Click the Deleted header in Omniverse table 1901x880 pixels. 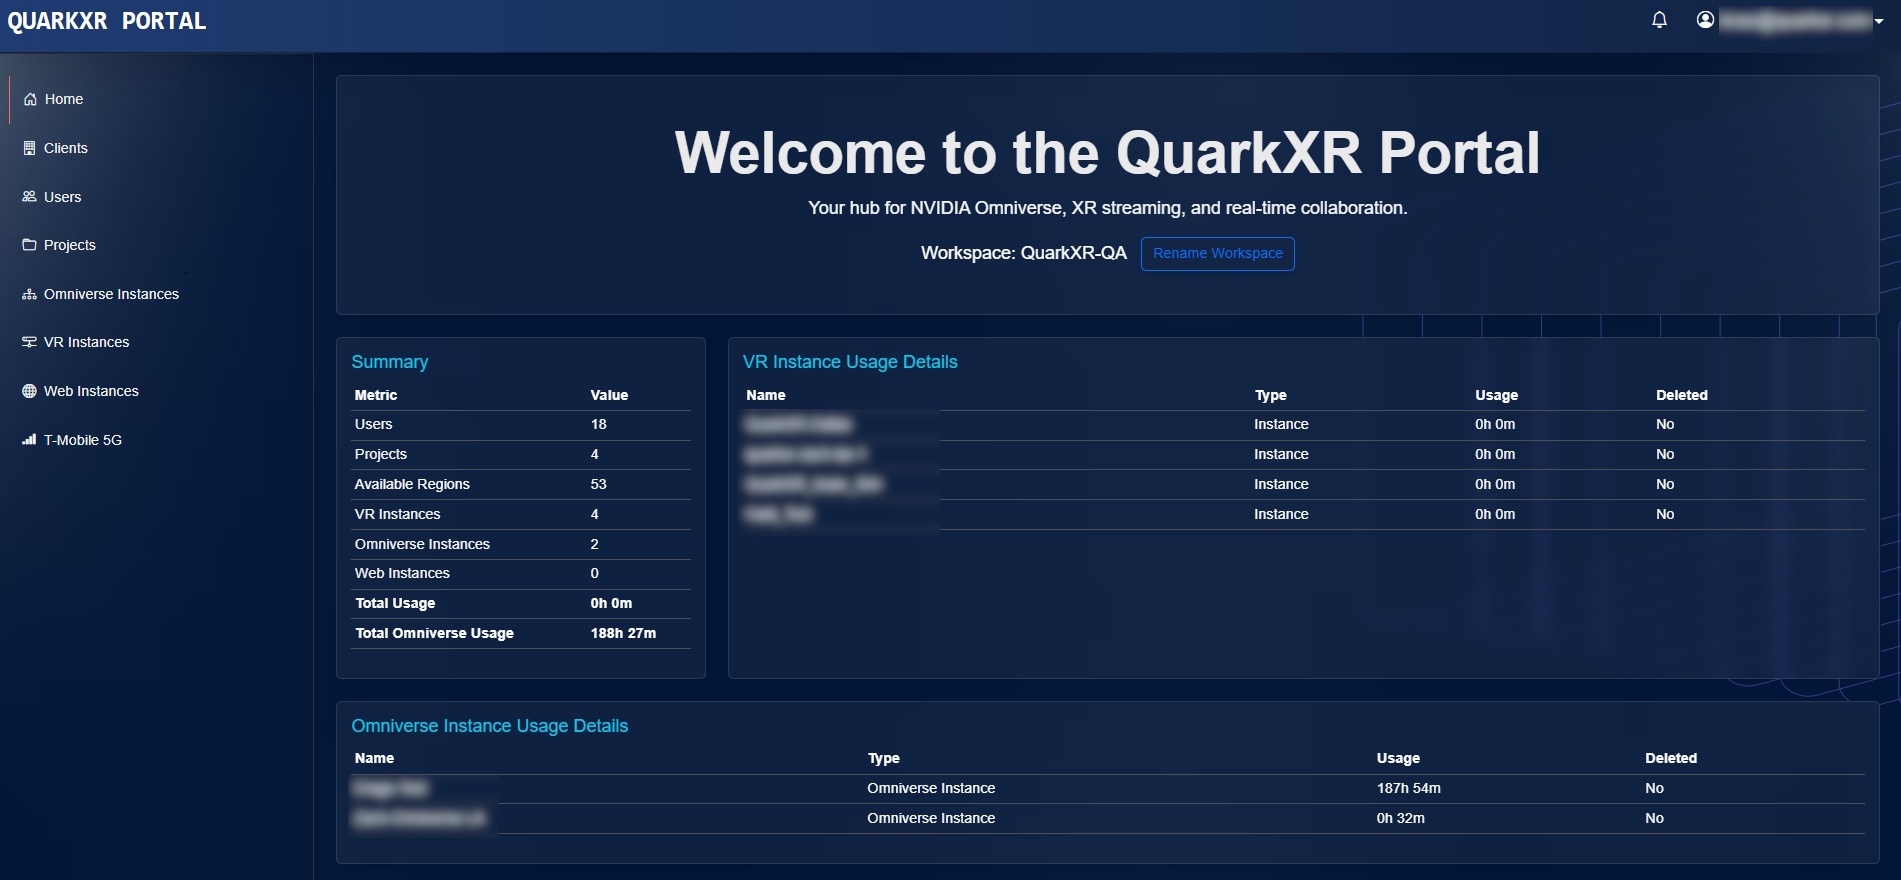pyautogui.click(x=1671, y=758)
